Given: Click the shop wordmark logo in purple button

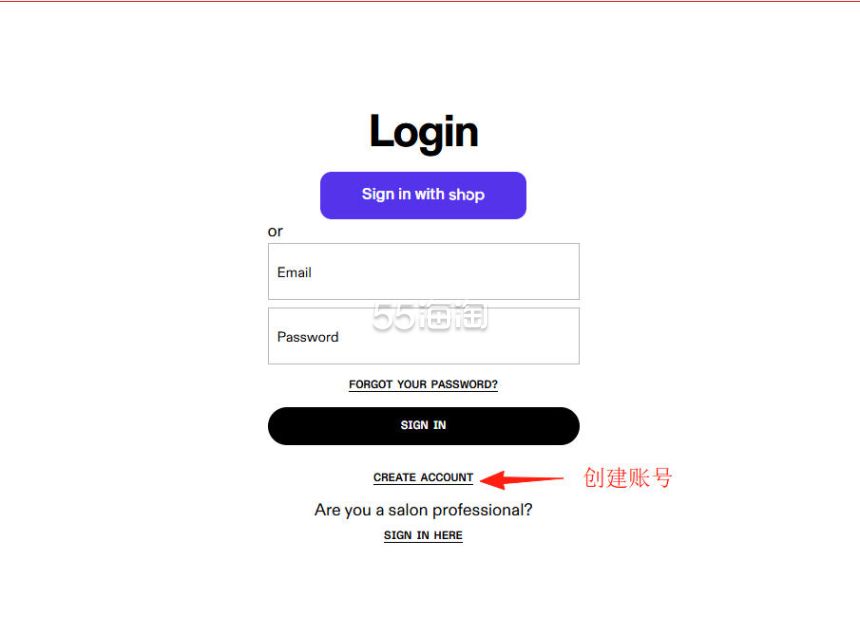Looking at the screenshot, I should point(466,195).
